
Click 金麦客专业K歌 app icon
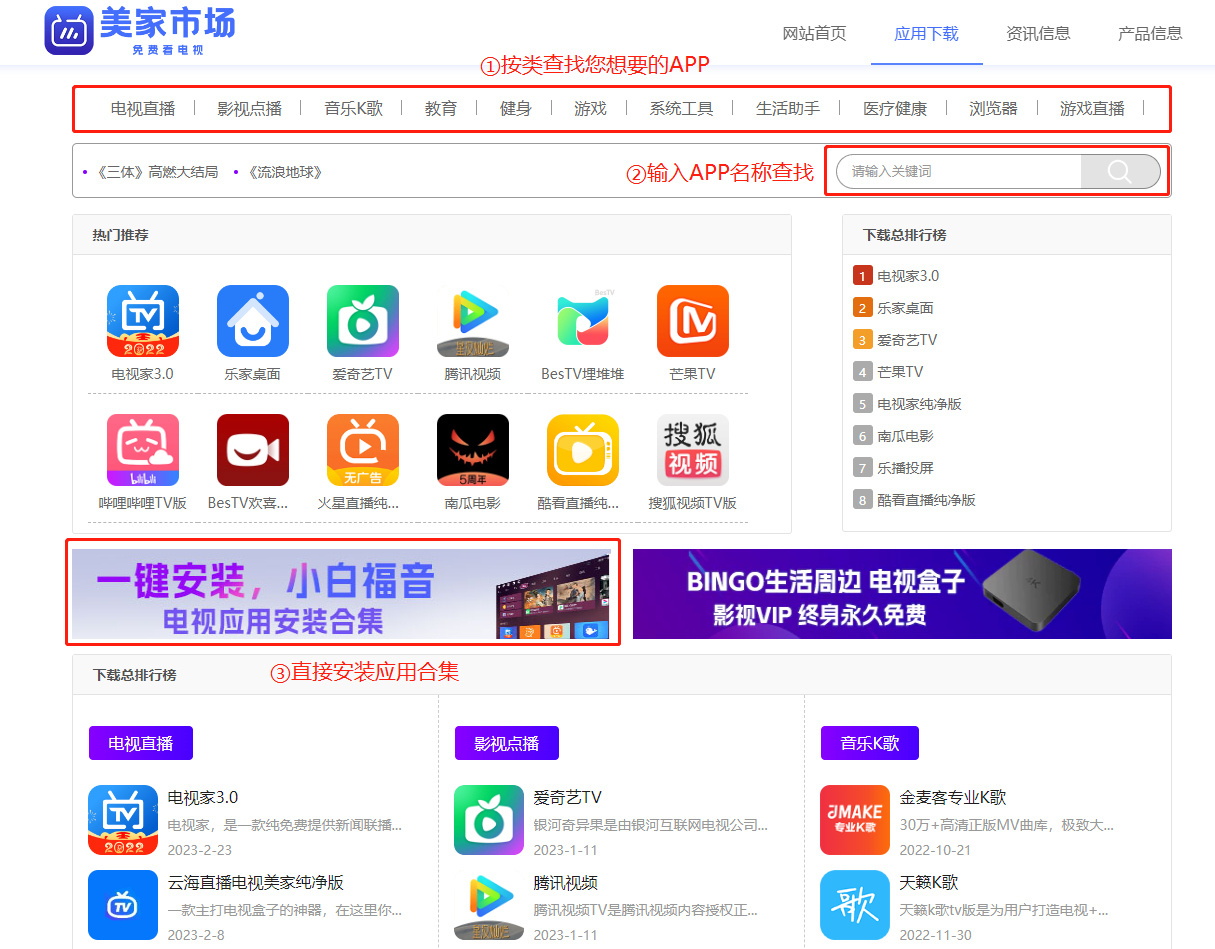[x=855, y=820]
